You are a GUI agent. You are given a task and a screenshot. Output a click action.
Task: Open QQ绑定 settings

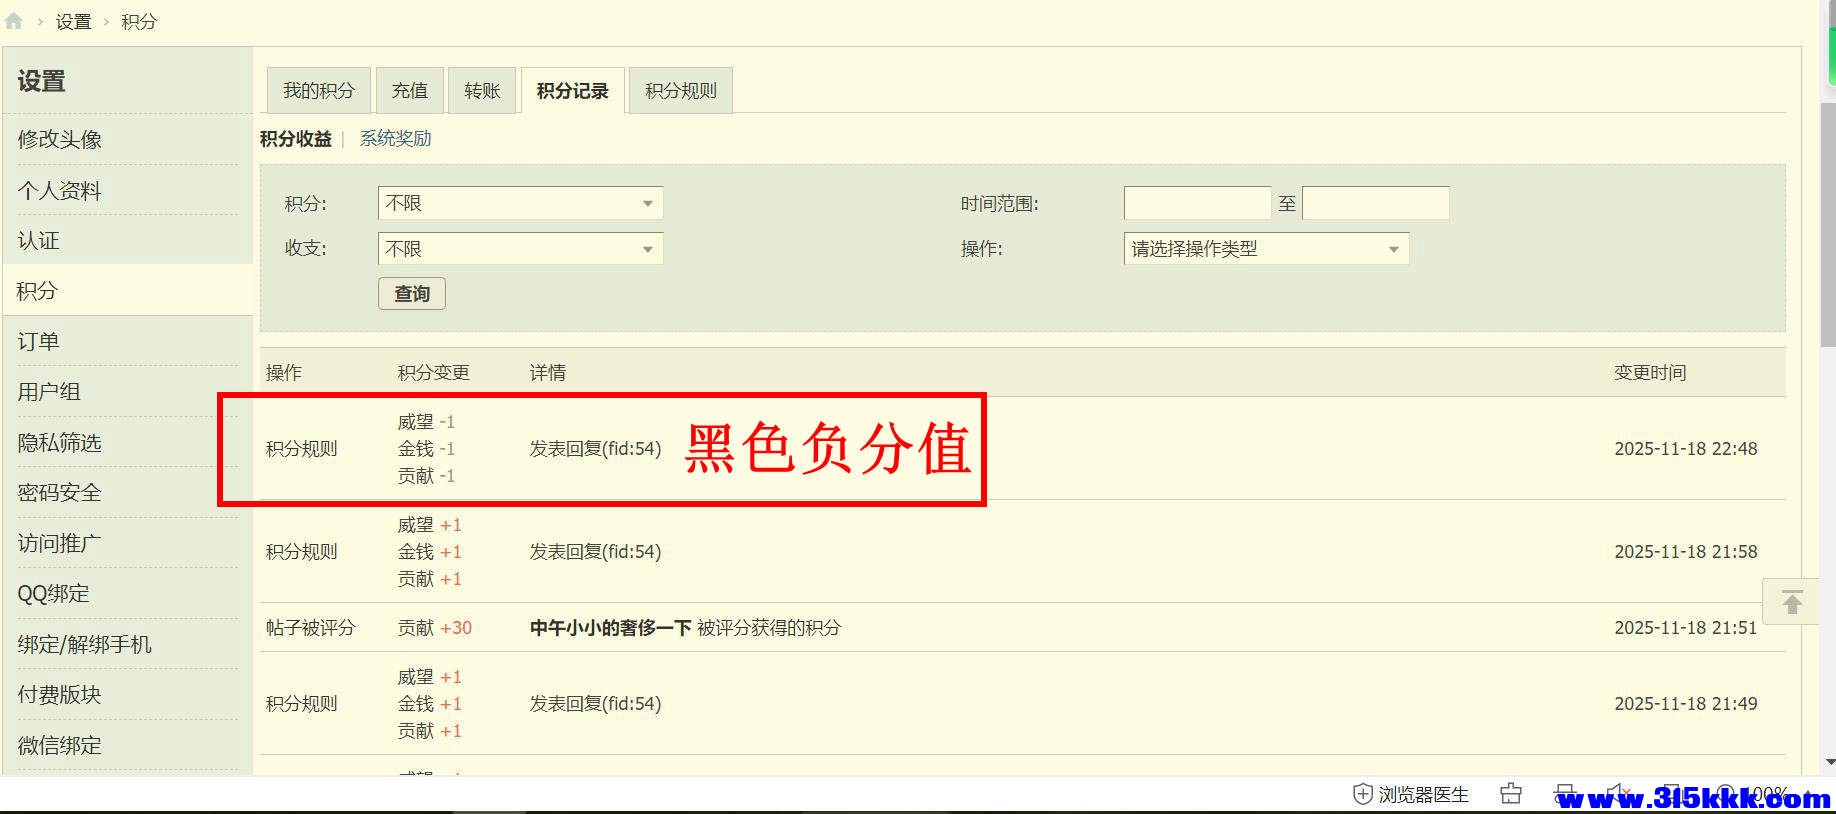click(53, 593)
